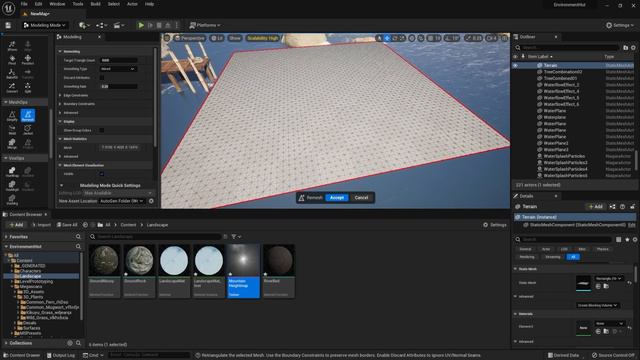Open Element 0 material dropdown
This screenshot has width=640, height=360.
click(609, 324)
